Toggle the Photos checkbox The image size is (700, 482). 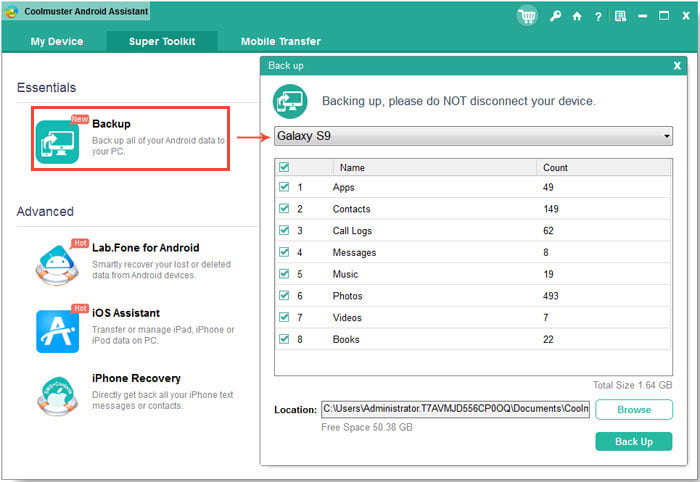point(284,296)
